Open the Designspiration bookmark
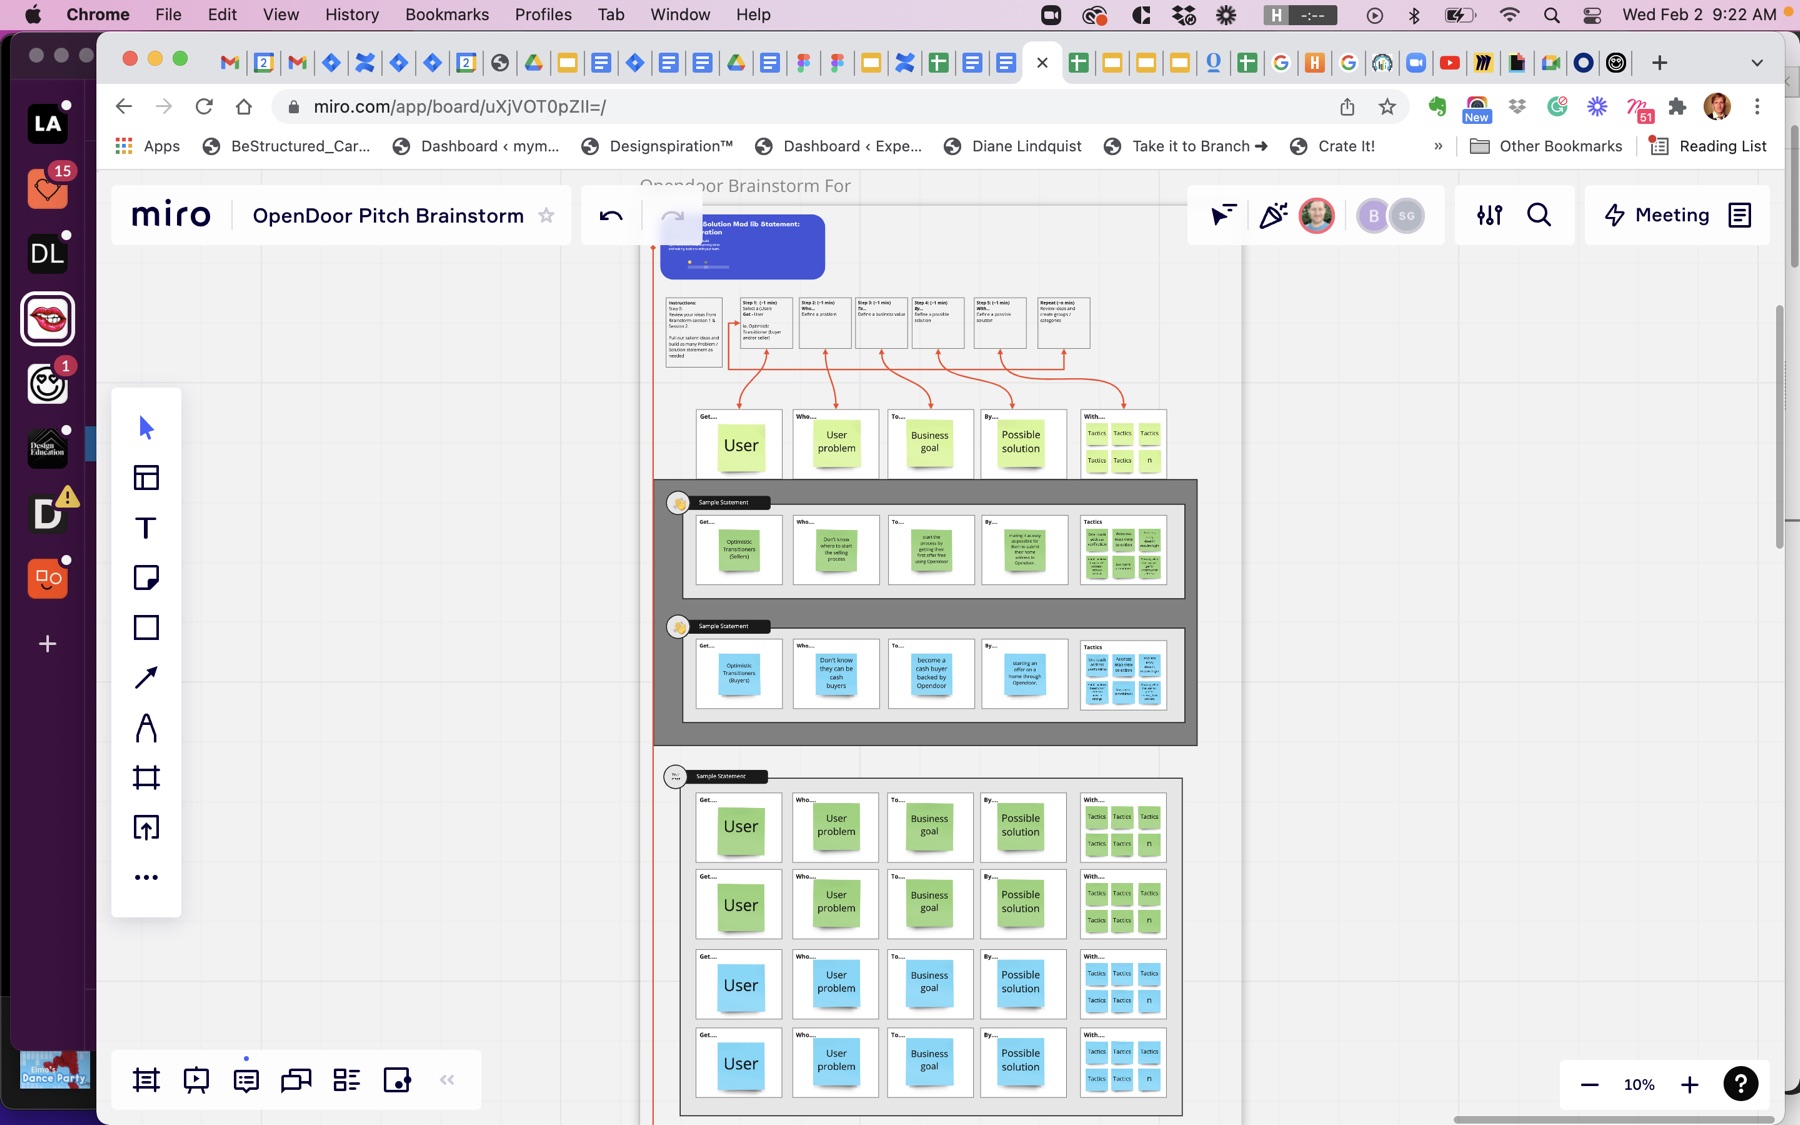1800x1125 pixels. coord(657,146)
